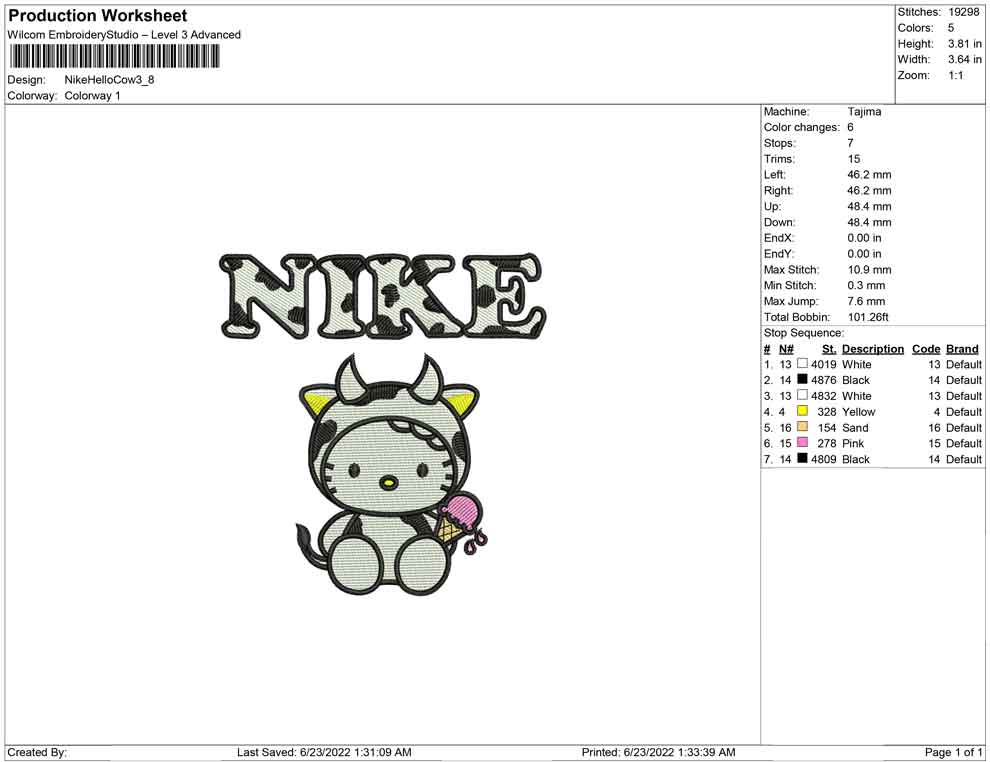The height and width of the screenshot is (762, 990).
Task: Click the white swatch for thread 4019
Action: pos(802,364)
